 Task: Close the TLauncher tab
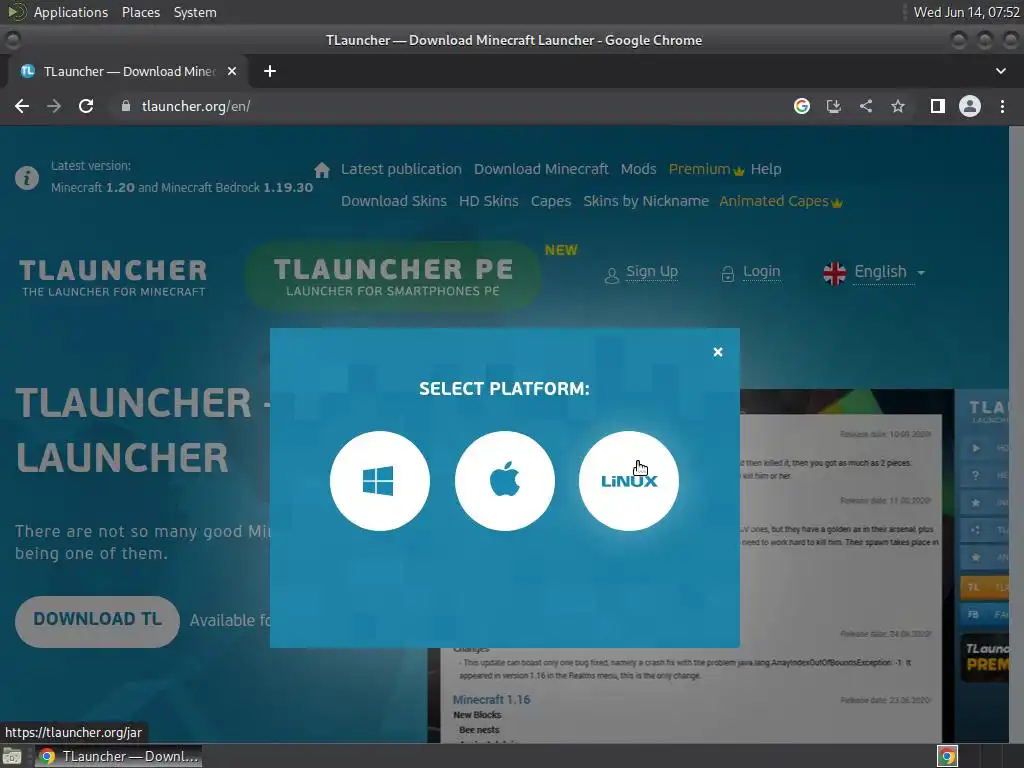(232, 71)
